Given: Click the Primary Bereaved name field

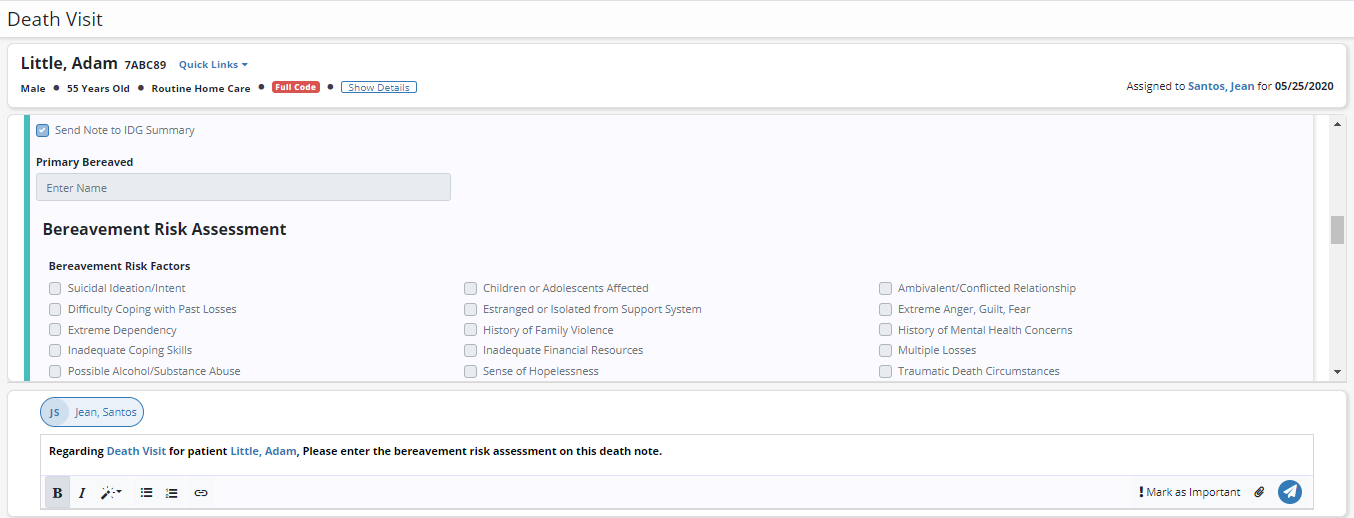Looking at the screenshot, I should coord(243,188).
